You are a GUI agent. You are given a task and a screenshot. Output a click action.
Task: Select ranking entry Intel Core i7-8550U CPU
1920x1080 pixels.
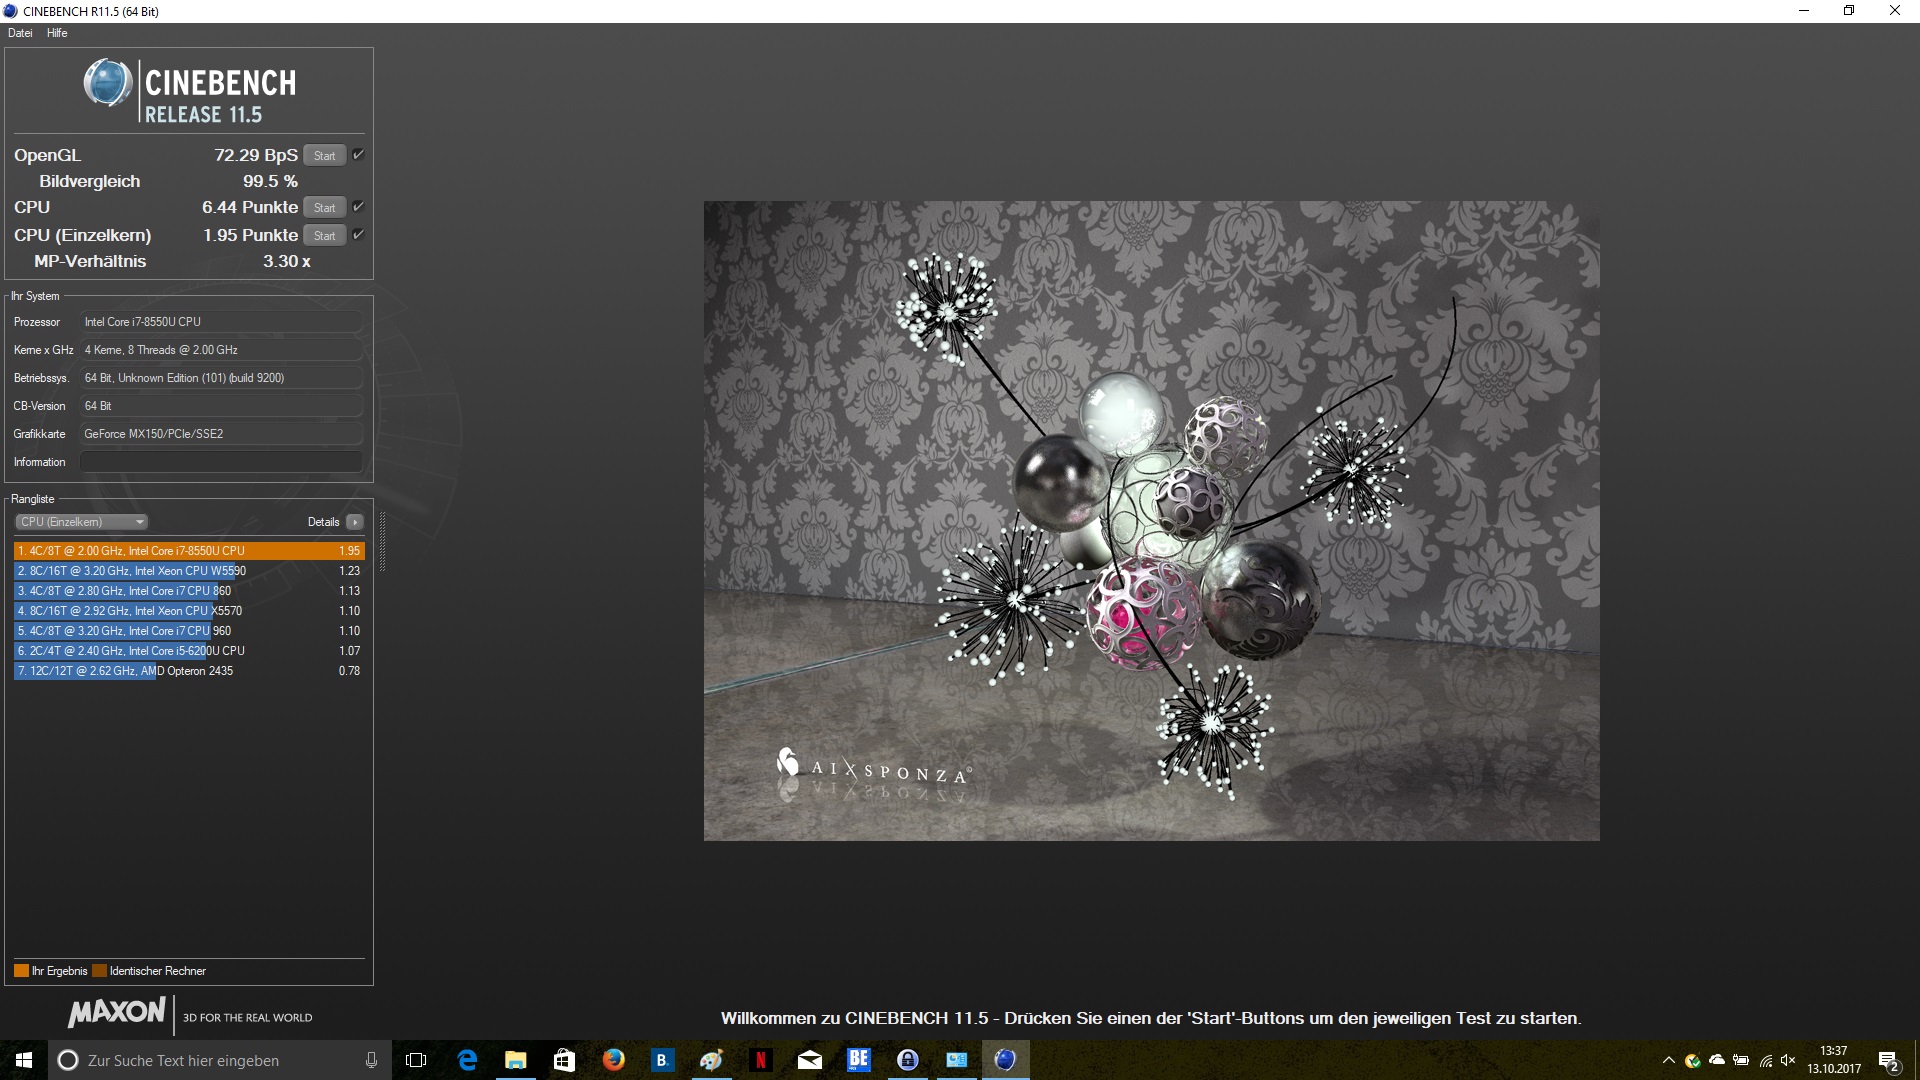pyautogui.click(x=189, y=551)
